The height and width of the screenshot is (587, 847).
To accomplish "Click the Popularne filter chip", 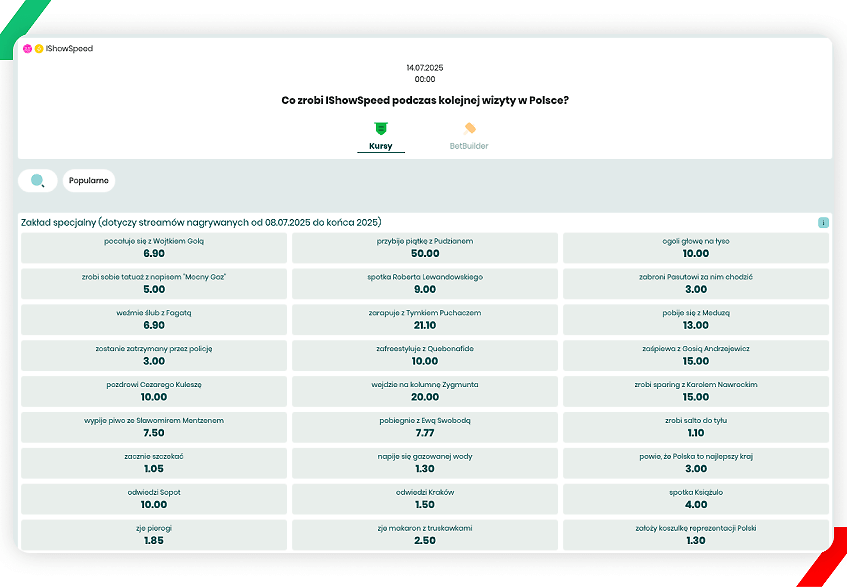I will coord(89,180).
